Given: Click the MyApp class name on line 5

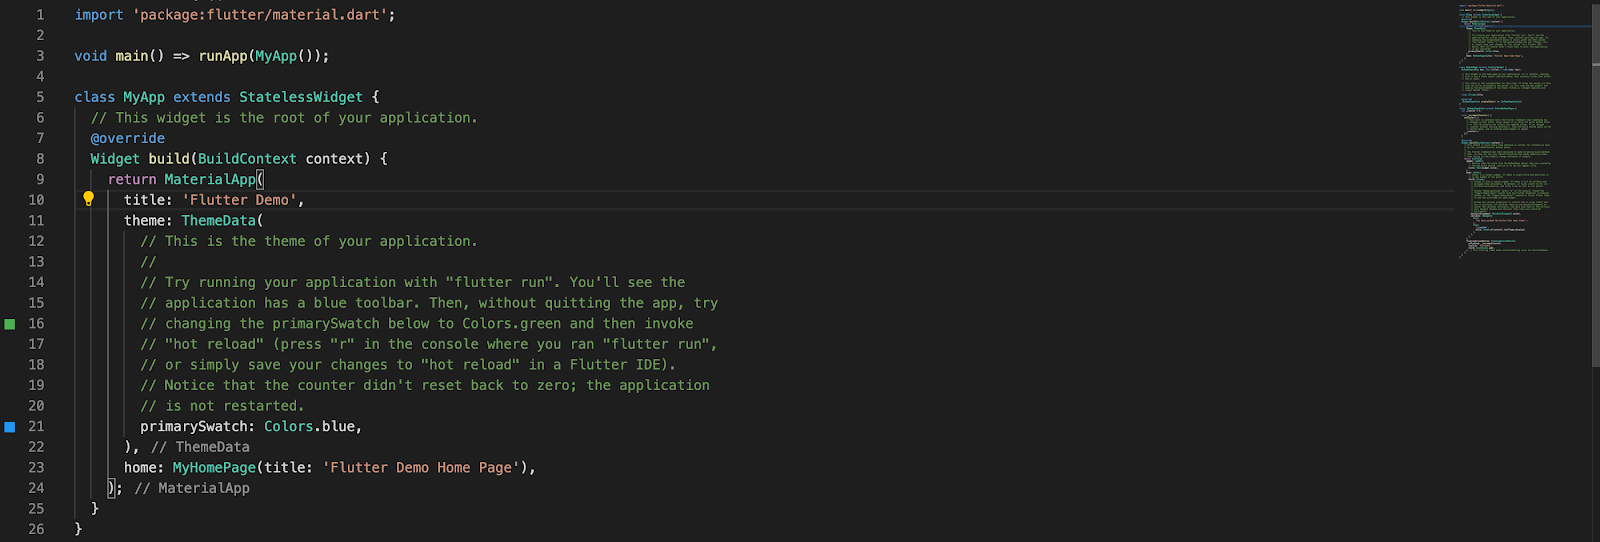Looking at the screenshot, I should [x=144, y=97].
